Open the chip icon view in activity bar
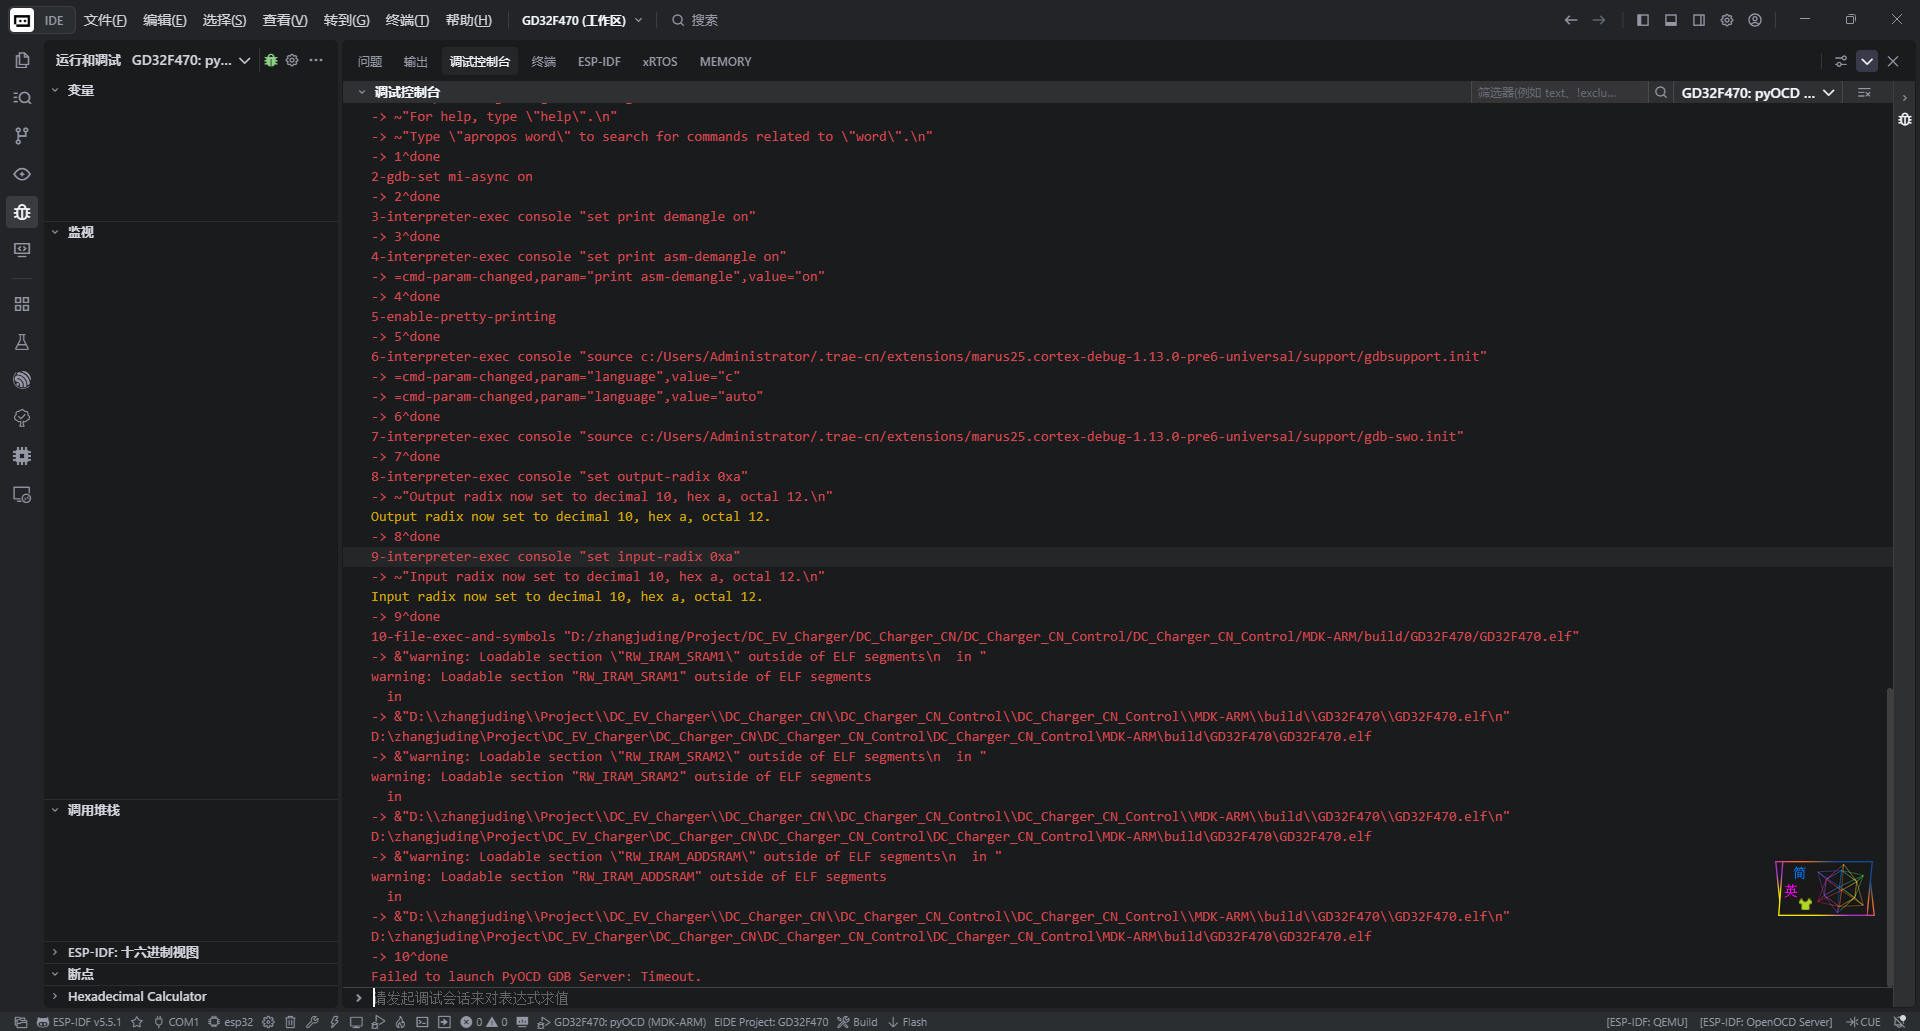The image size is (1920, 1031). 22,456
